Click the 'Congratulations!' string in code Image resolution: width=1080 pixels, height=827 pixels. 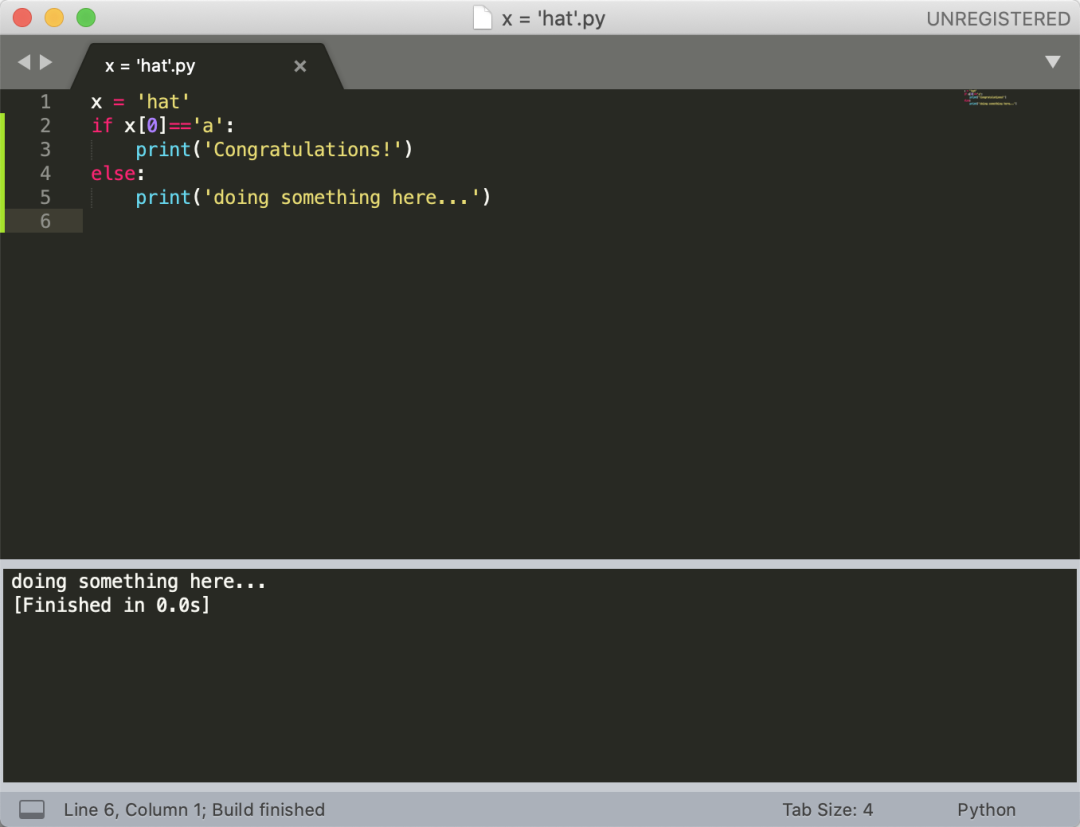point(302,149)
